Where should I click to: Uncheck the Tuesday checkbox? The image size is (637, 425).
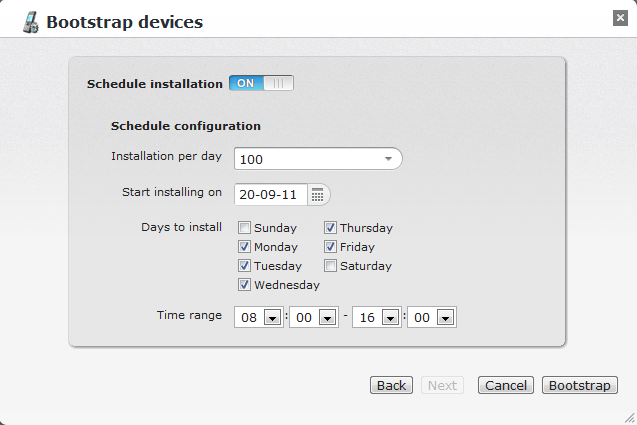[245, 266]
